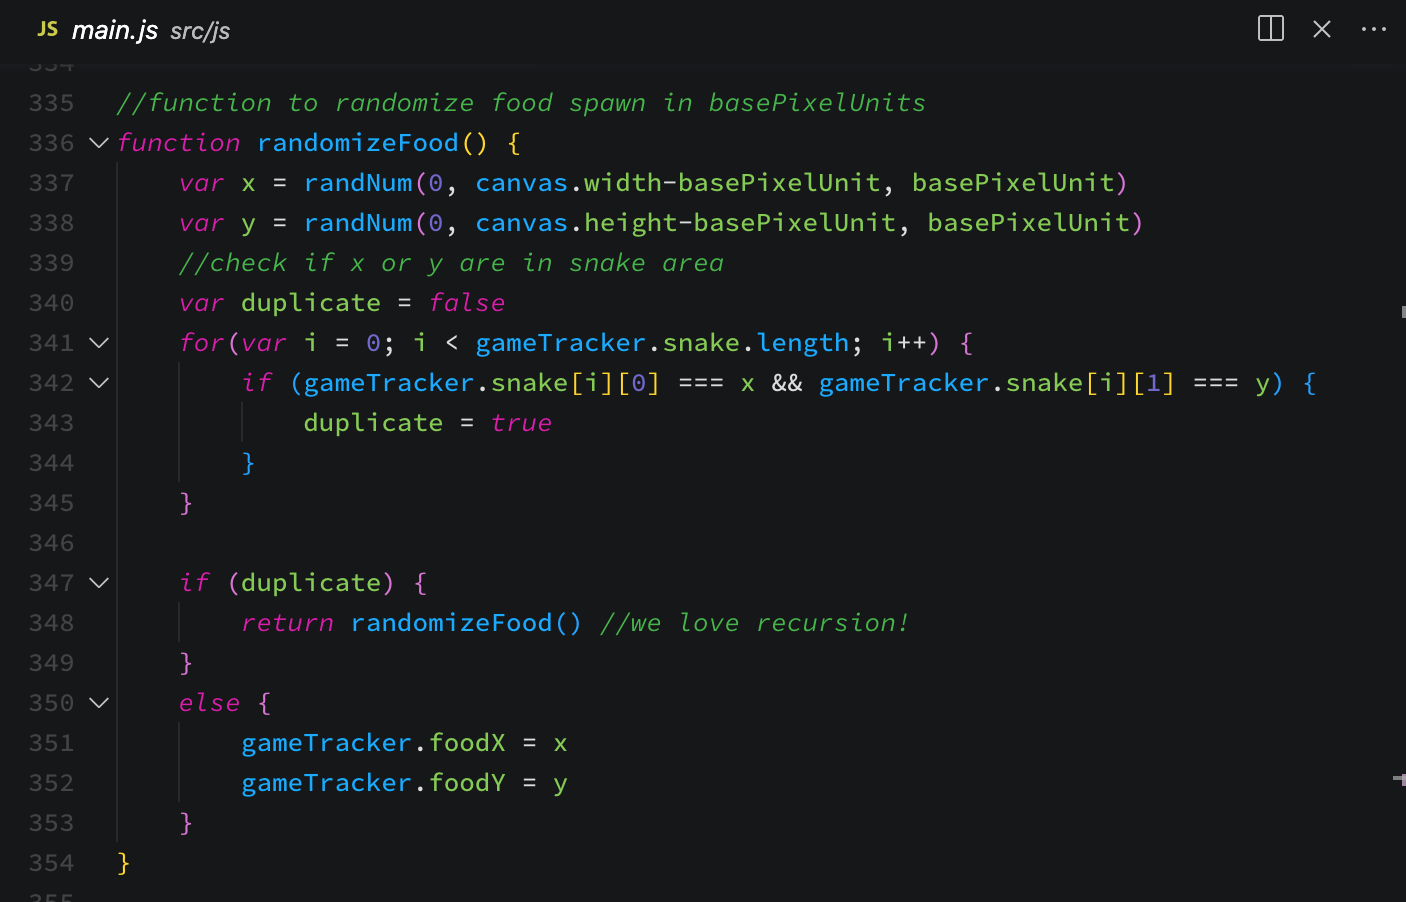Viewport: 1406px width, 902px height.
Task: Click the 'true' value on line 343
Action: coord(521,423)
